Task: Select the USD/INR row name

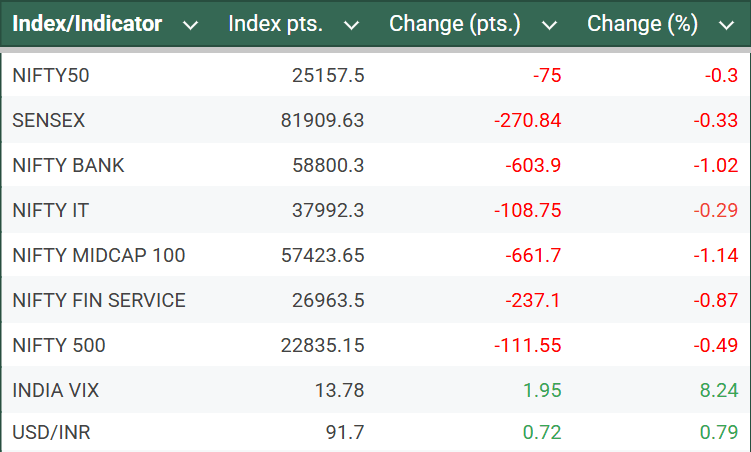Action: click(50, 432)
